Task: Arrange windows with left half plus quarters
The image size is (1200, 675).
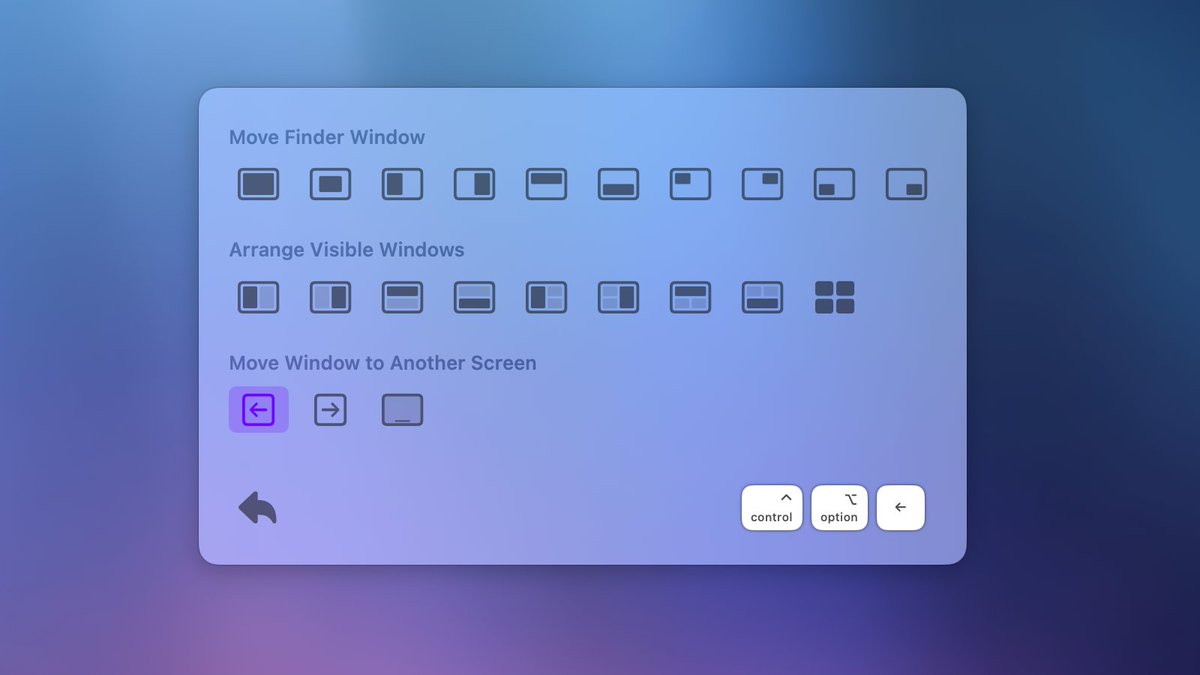Action: 546,297
